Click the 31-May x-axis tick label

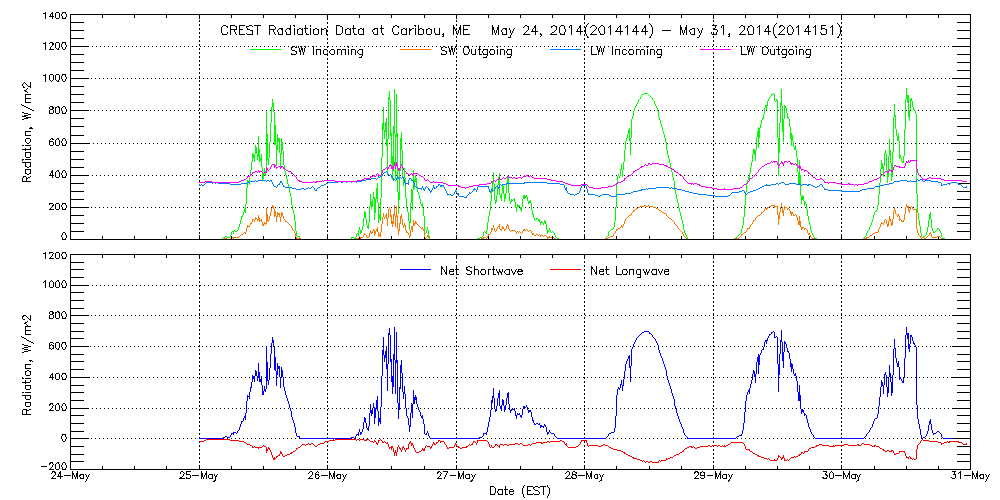click(969, 477)
